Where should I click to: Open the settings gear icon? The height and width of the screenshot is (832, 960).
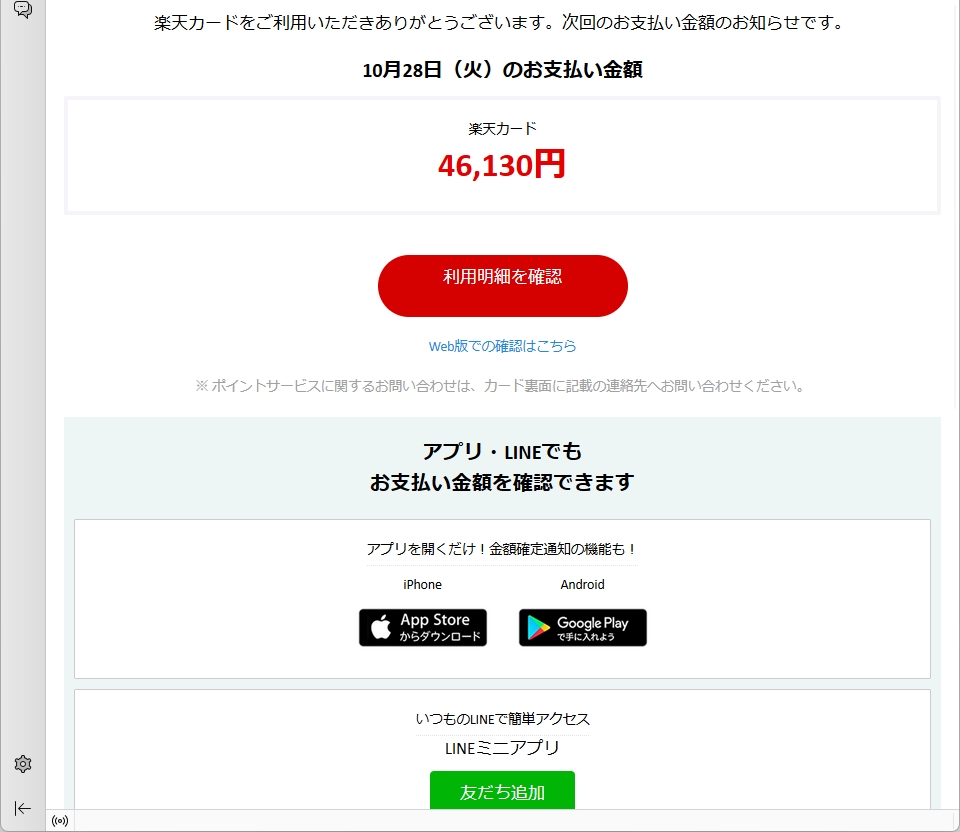point(23,763)
